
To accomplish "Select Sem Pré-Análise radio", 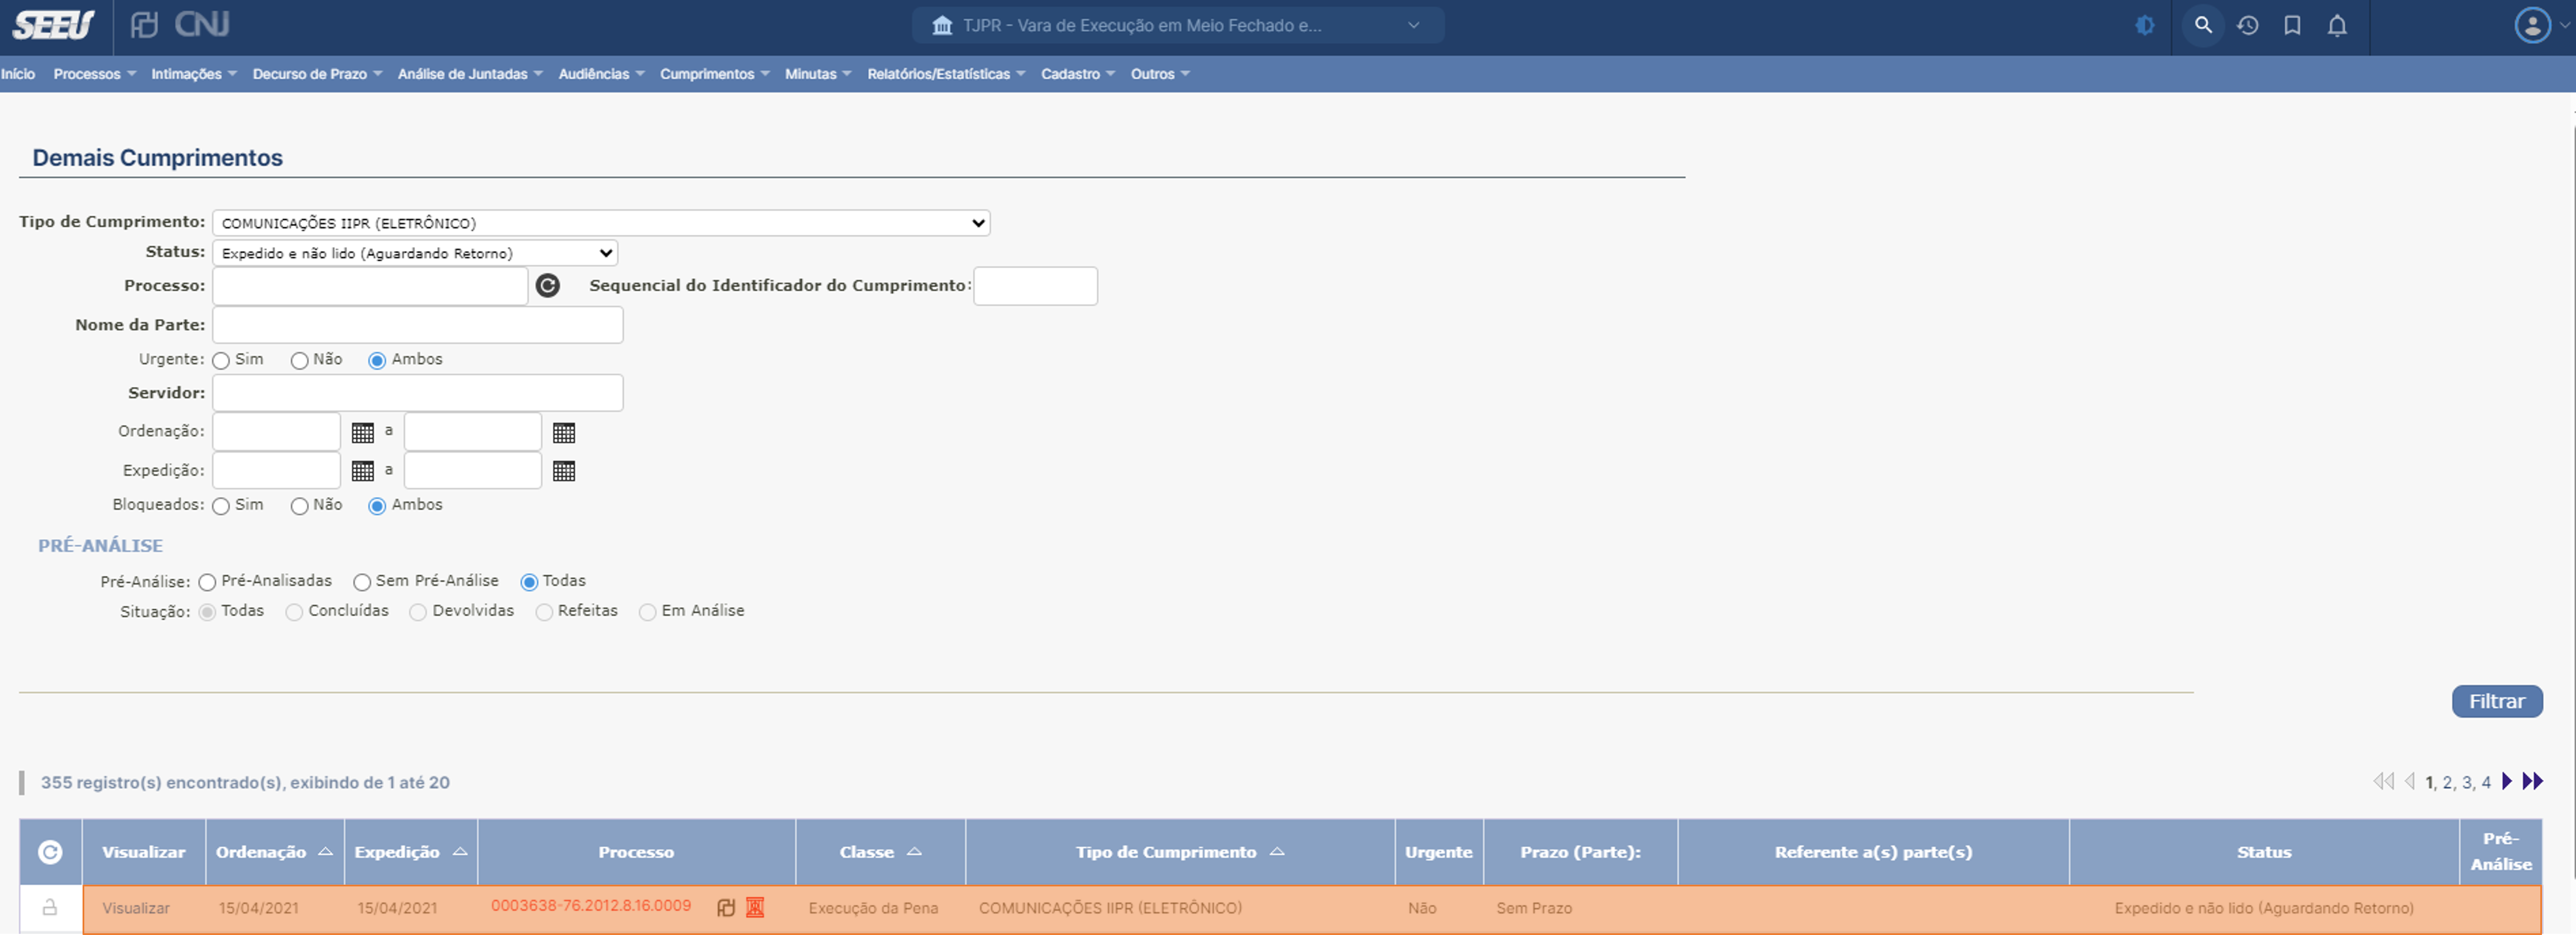I will tap(362, 583).
